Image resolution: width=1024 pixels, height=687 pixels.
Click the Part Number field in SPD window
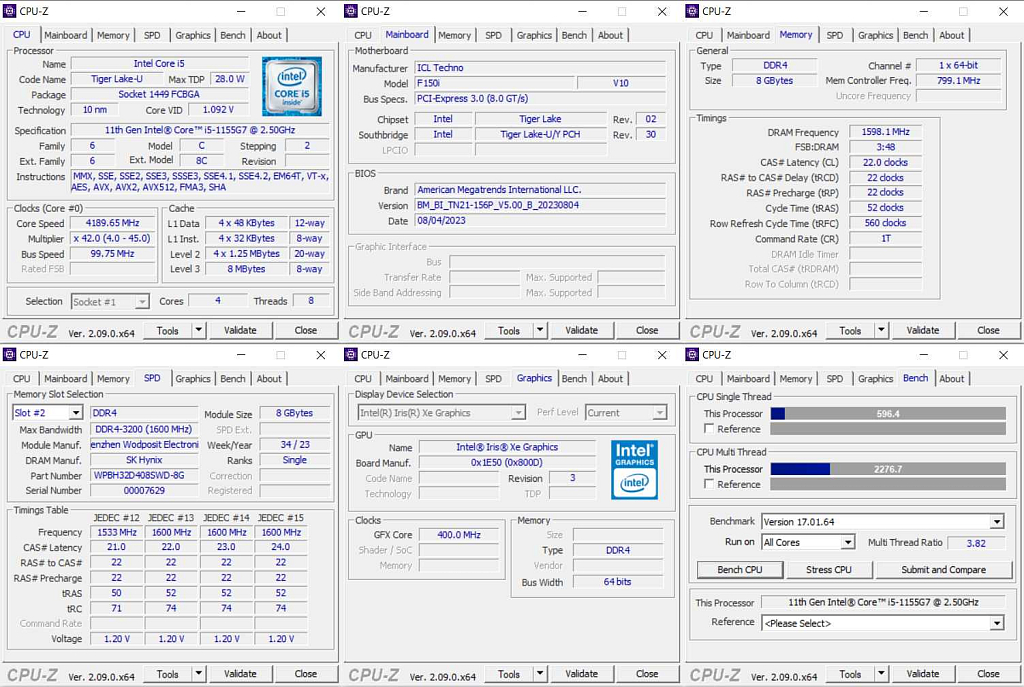(144, 476)
